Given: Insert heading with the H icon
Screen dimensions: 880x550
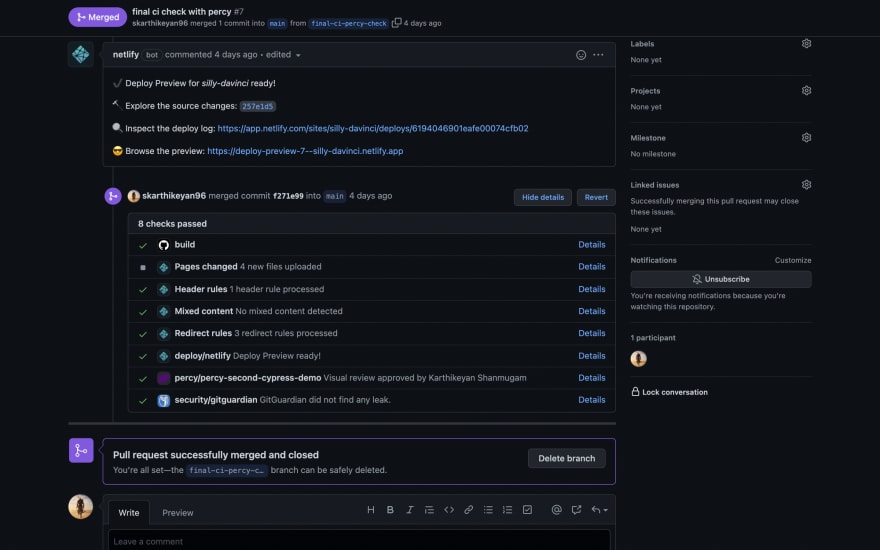Looking at the screenshot, I should 370,510.
